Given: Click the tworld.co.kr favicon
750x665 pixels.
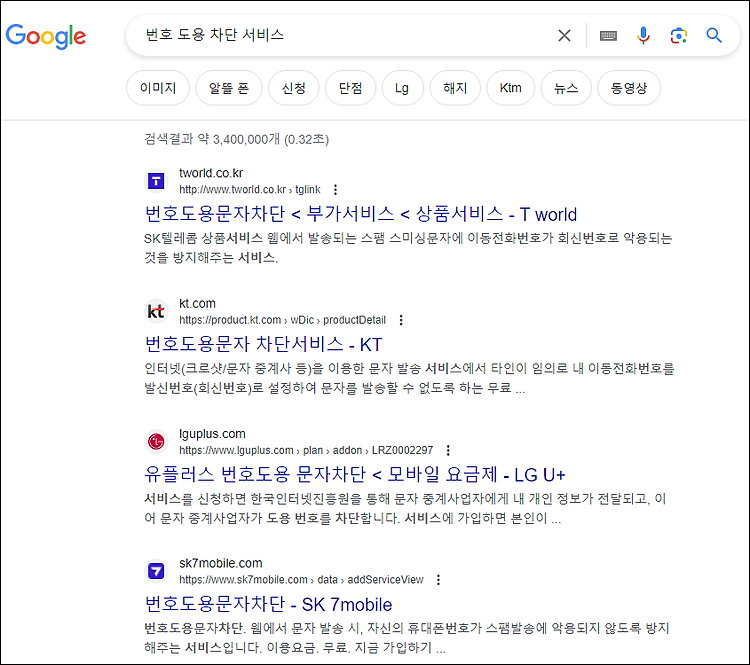Looking at the screenshot, I should click(x=156, y=181).
